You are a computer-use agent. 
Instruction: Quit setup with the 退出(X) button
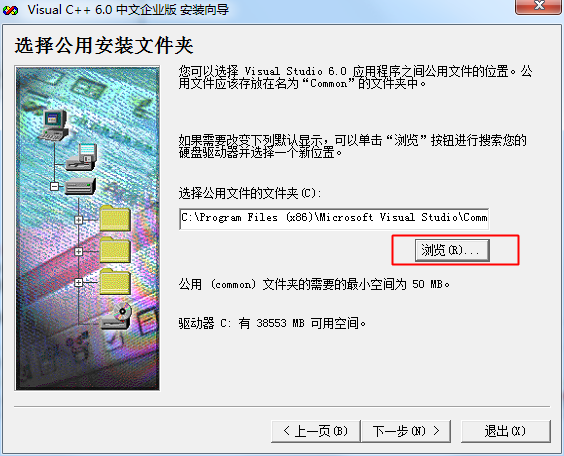[505, 431]
